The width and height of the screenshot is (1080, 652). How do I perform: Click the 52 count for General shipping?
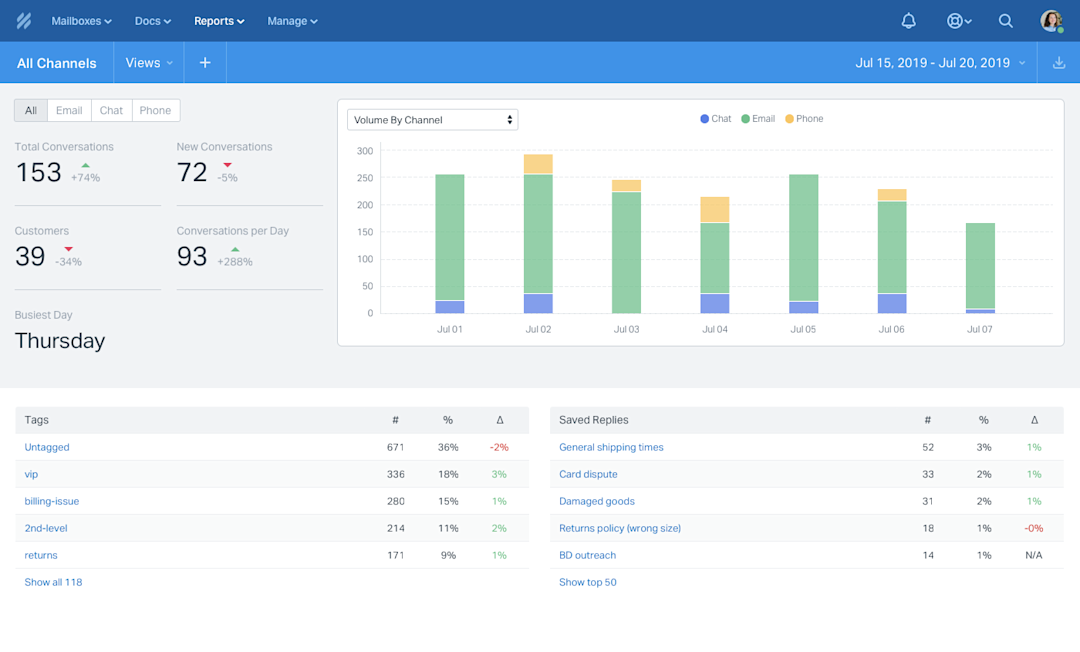point(928,447)
